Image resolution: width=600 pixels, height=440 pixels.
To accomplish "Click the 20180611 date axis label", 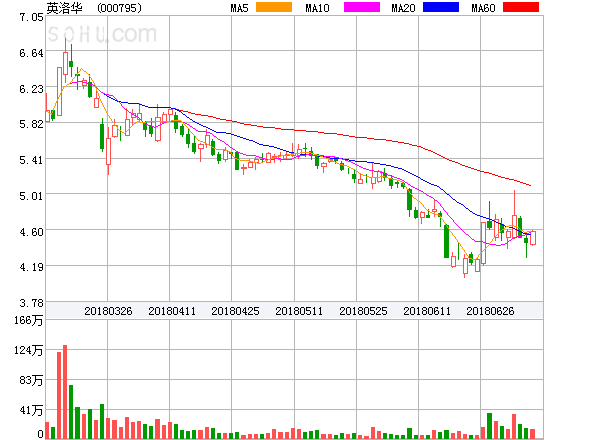I will coord(427,311).
